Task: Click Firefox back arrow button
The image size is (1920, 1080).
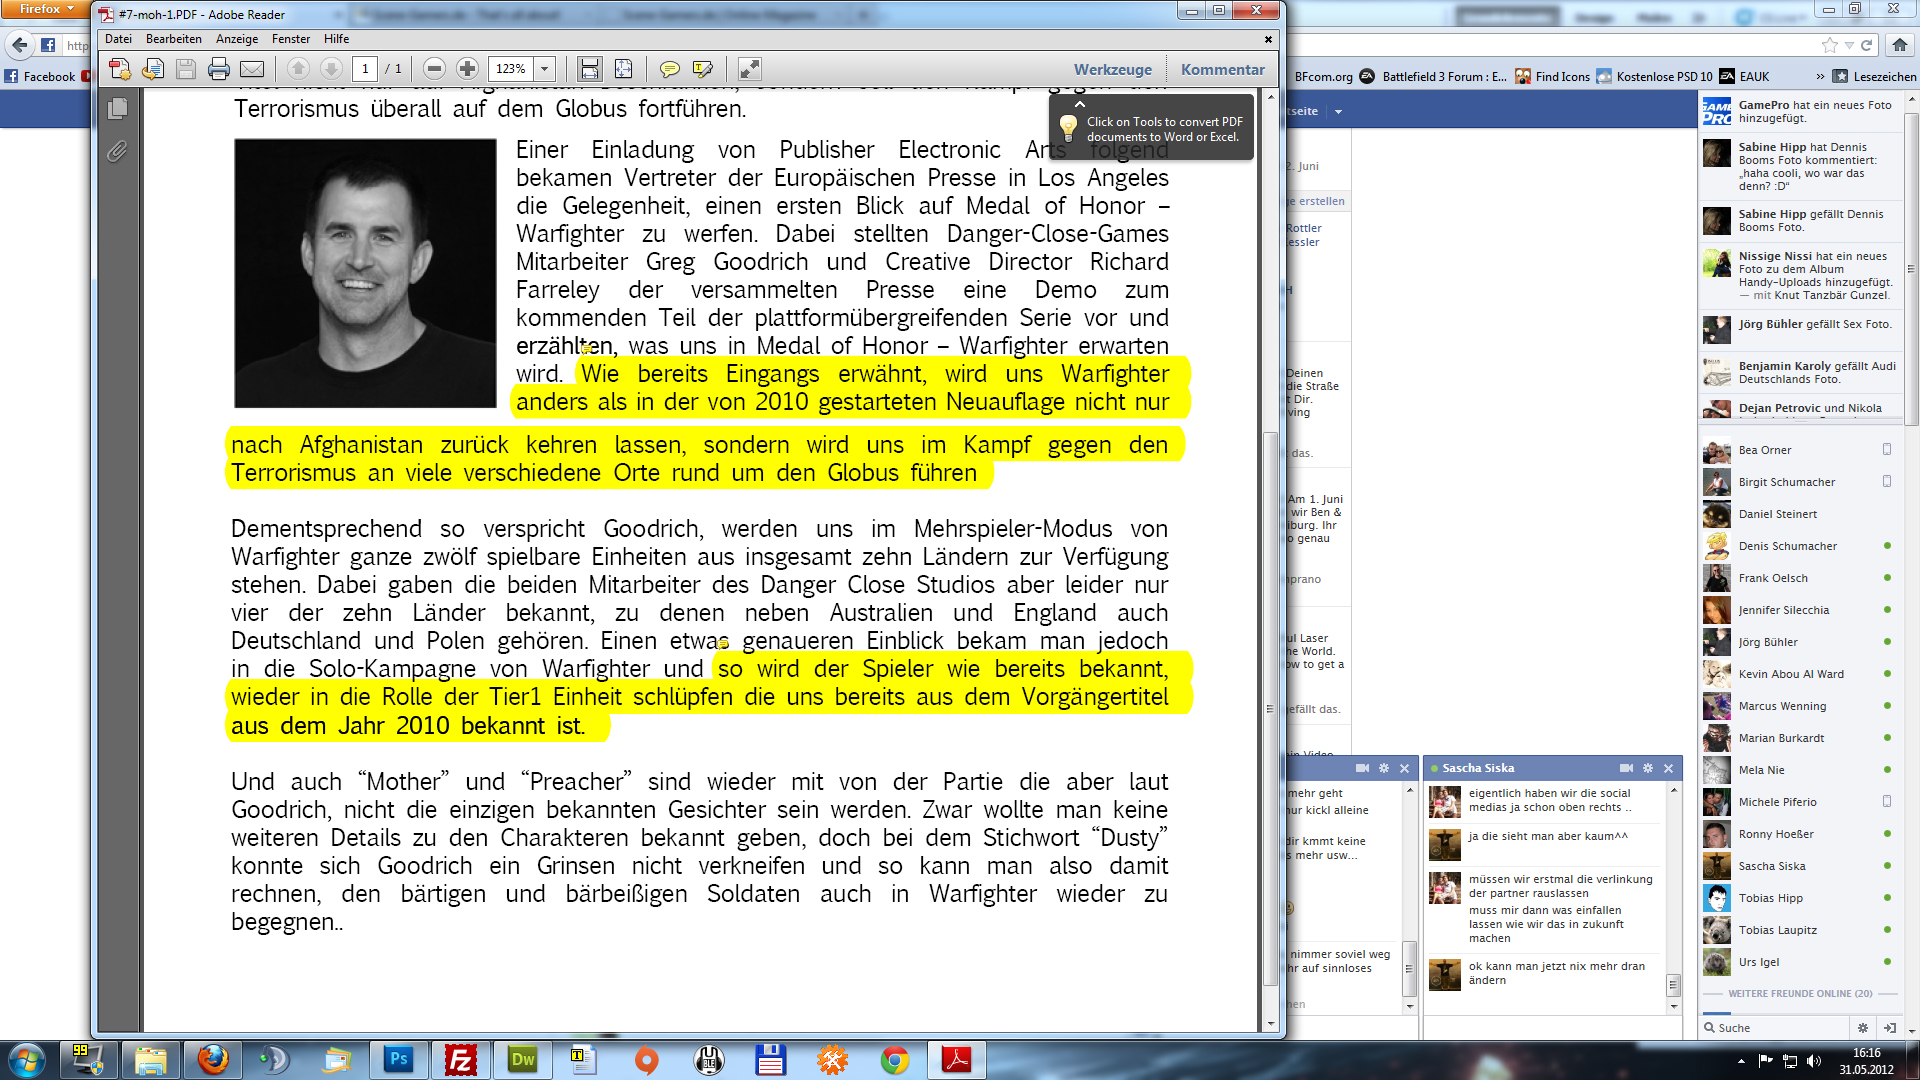Action: pyautogui.click(x=20, y=45)
